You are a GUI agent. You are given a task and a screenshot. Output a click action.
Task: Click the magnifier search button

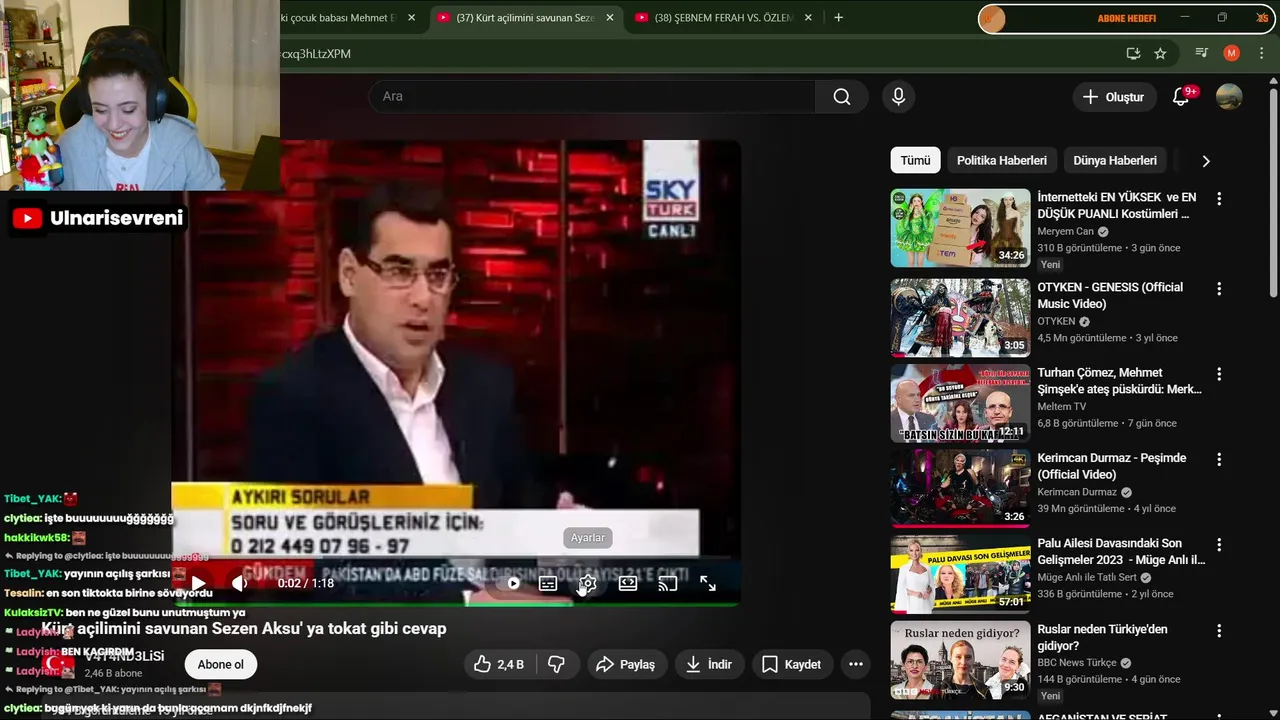(x=842, y=96)
